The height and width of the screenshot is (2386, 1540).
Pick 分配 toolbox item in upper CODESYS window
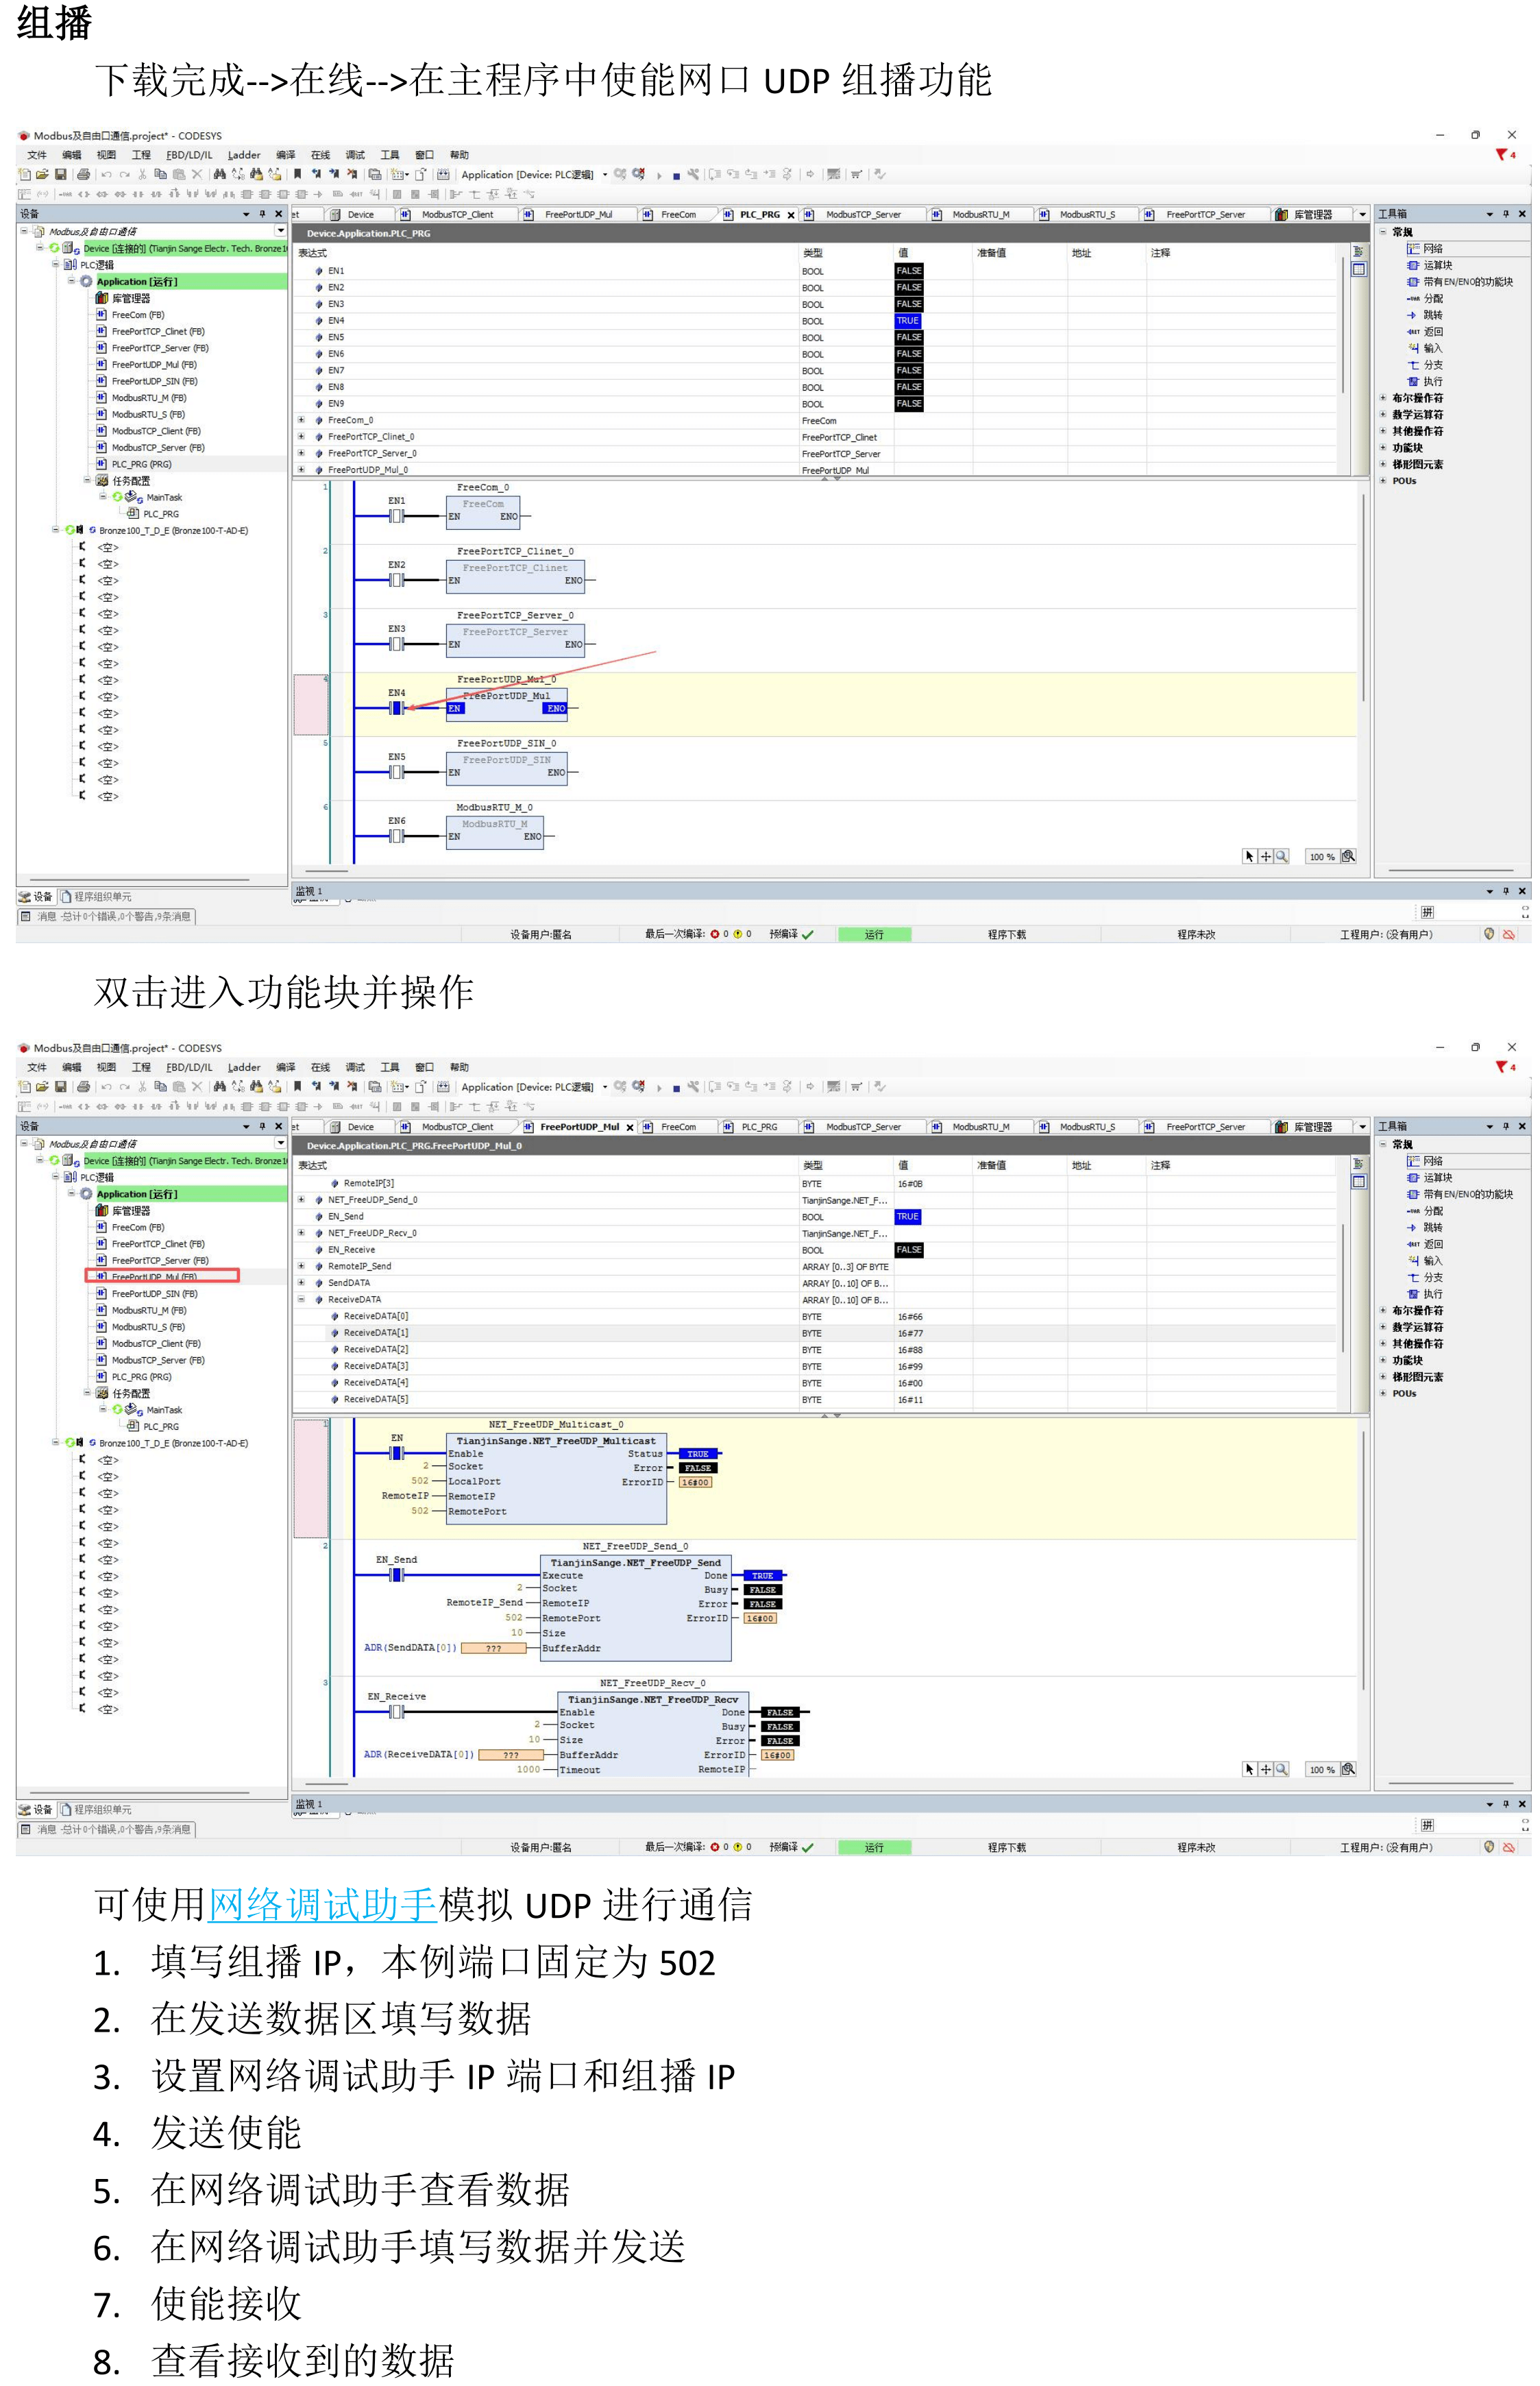coord(1424,298)
